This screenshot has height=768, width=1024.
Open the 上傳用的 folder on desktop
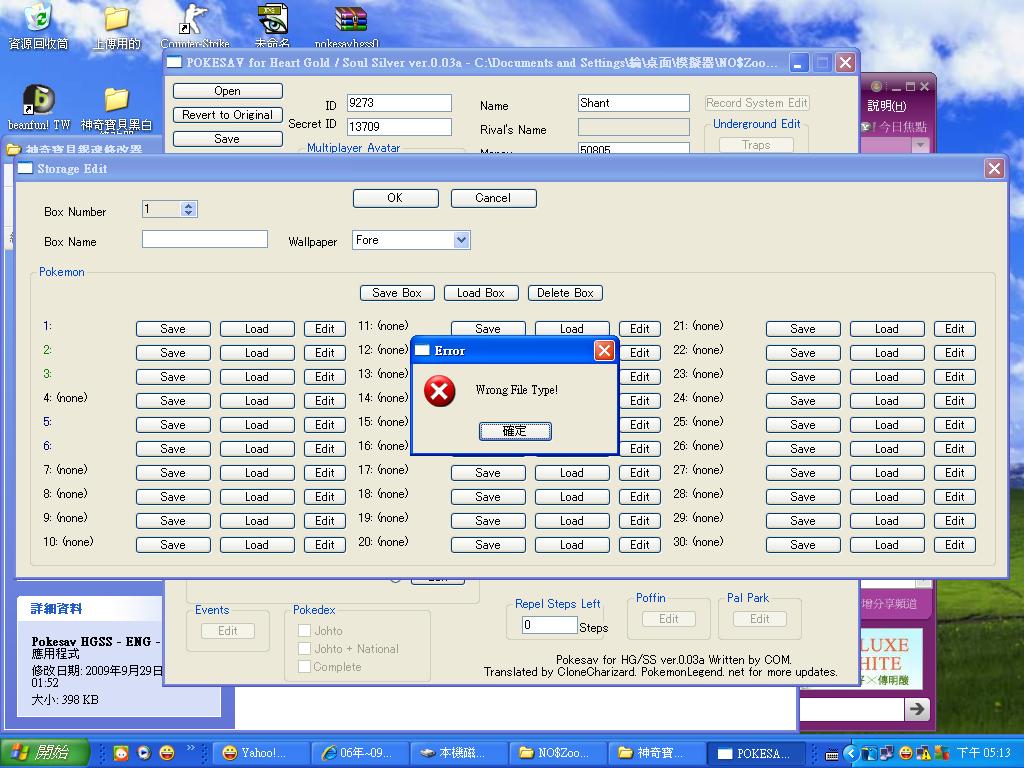(116, 20)
